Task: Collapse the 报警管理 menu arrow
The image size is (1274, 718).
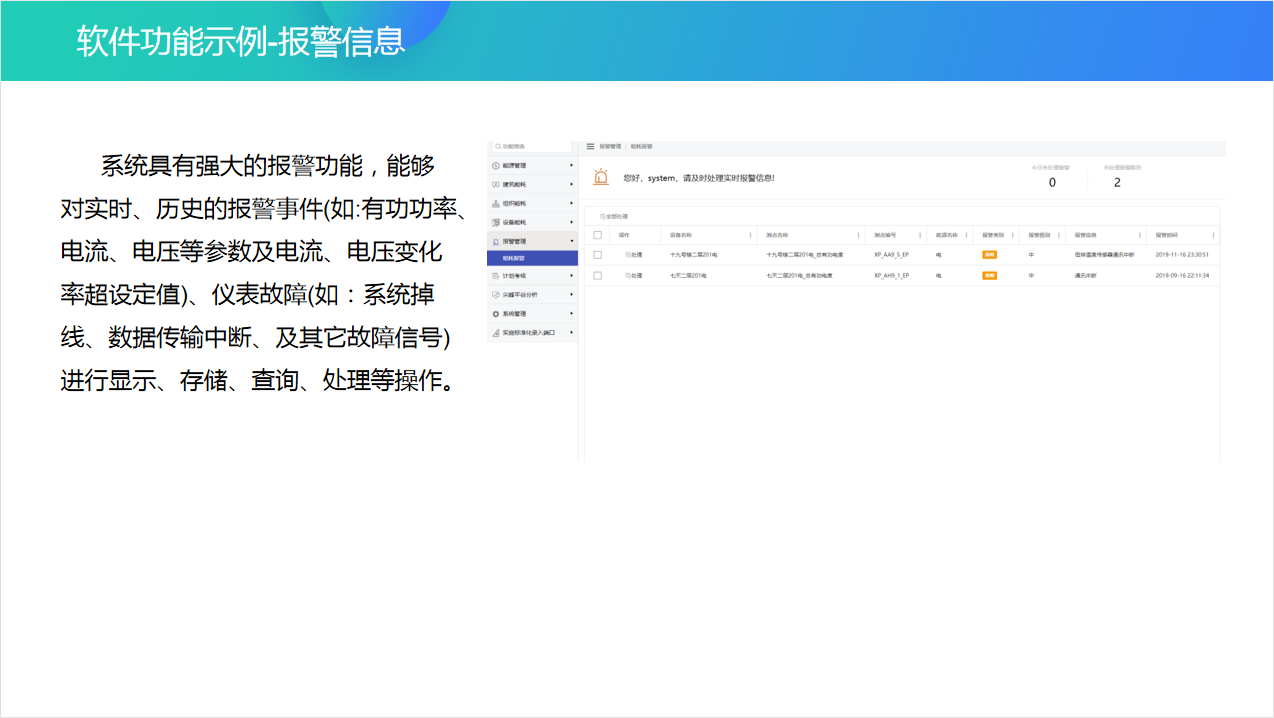Action: pos(571,241)
